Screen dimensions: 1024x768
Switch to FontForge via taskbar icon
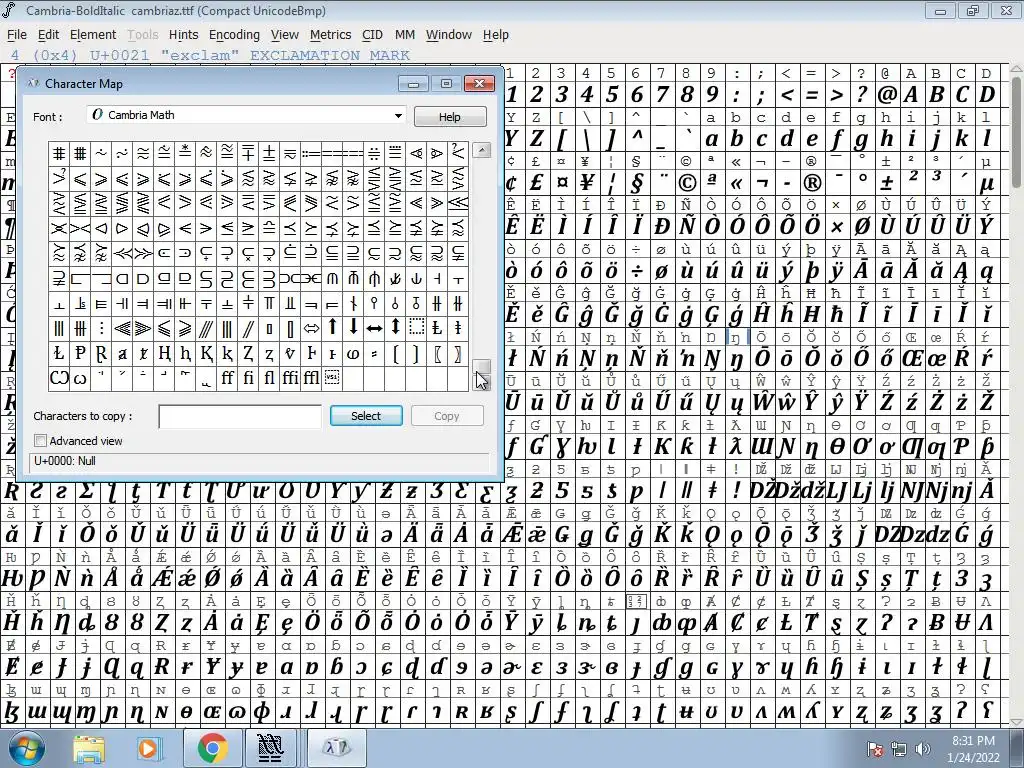pos(270,748)
